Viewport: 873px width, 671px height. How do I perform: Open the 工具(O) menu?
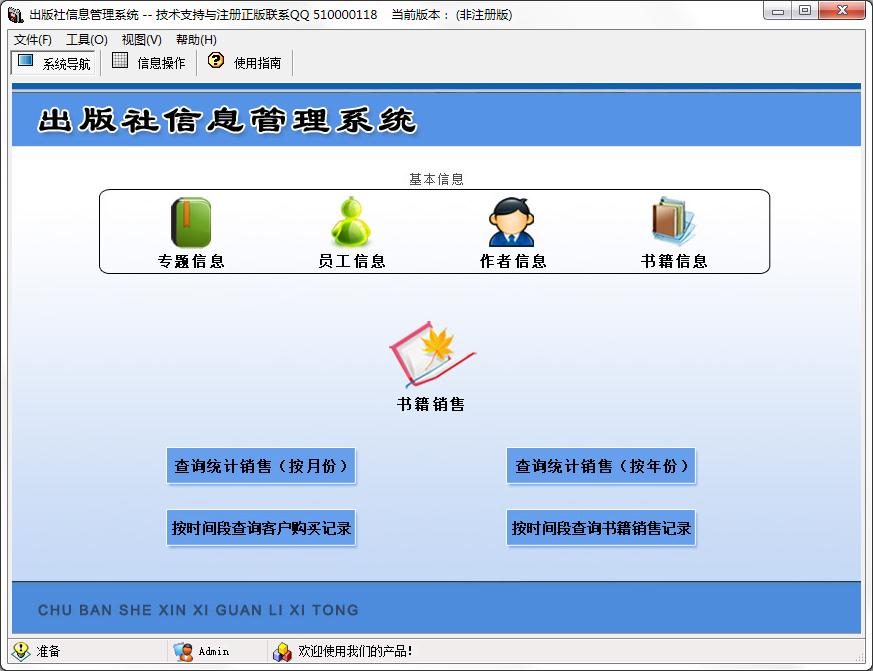pyautogui.click(x=86, y=40)
